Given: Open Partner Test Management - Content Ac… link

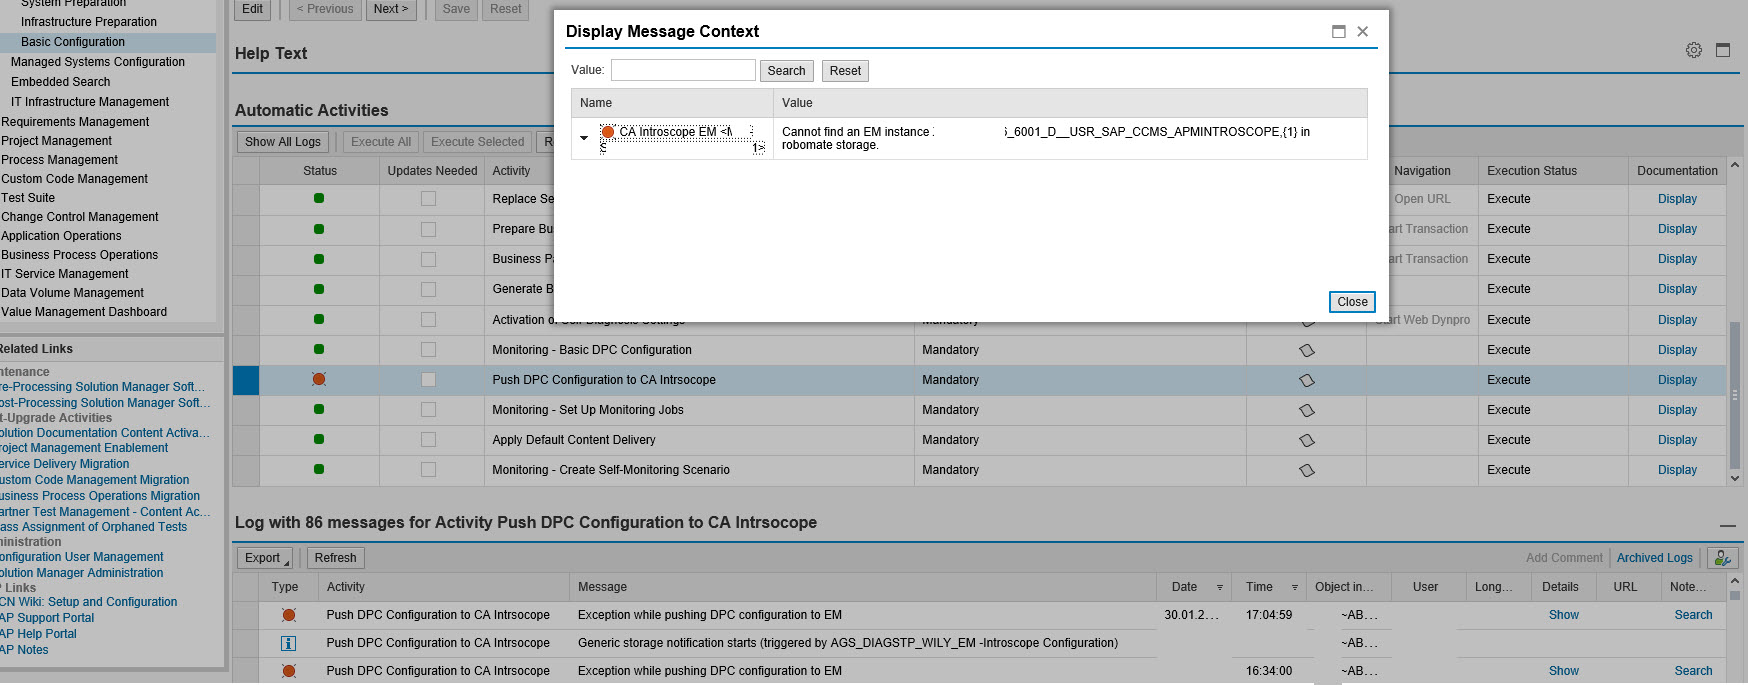Looking at the screenshot, I should click(x=105, y=512).
